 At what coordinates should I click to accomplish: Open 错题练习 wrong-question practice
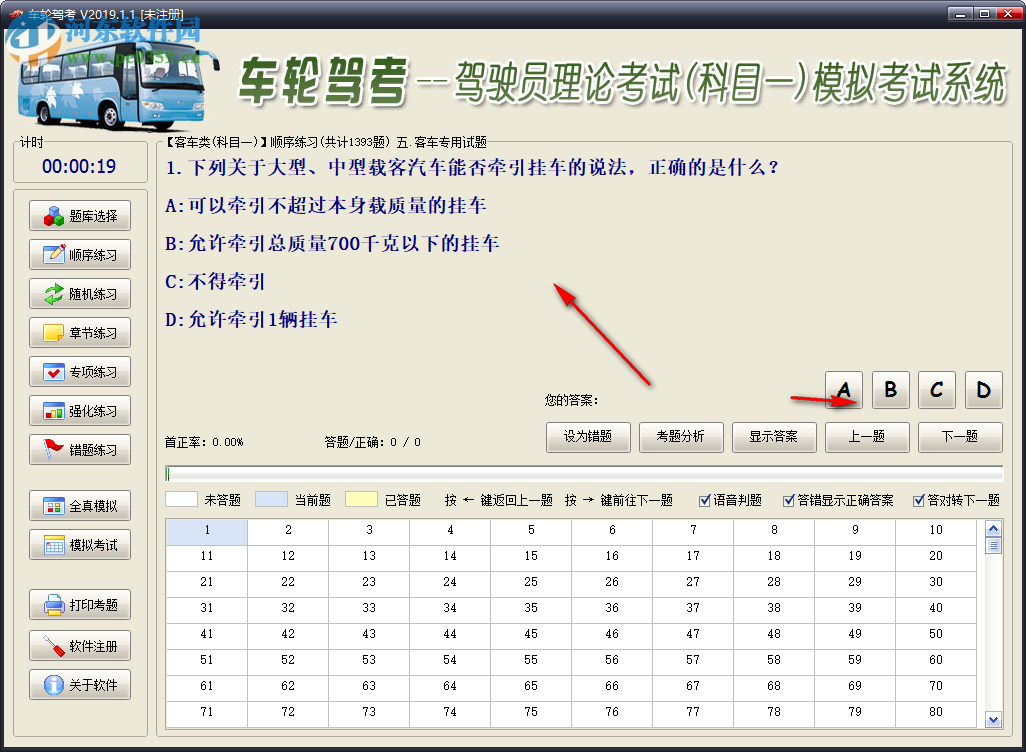(x=80, y=450)
